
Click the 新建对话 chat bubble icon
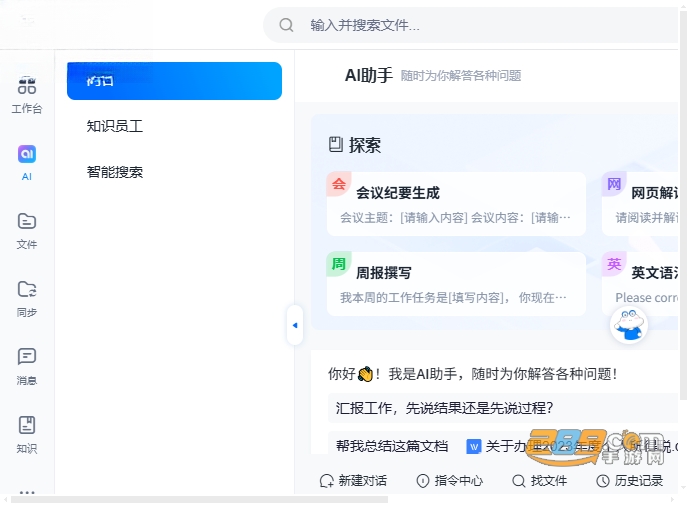click(327, 481)
